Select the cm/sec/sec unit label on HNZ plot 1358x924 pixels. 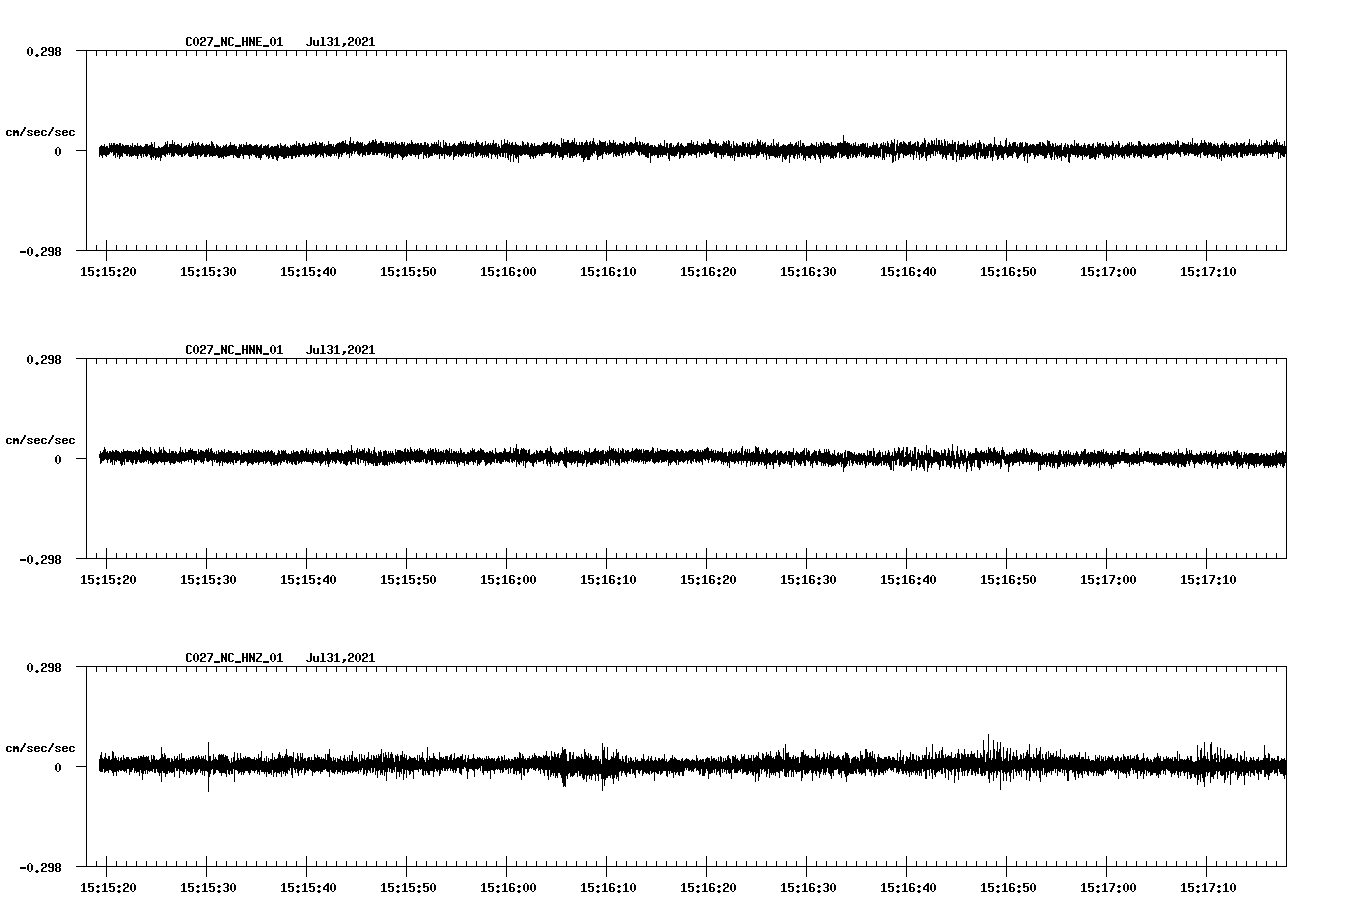tap(40, 748)
